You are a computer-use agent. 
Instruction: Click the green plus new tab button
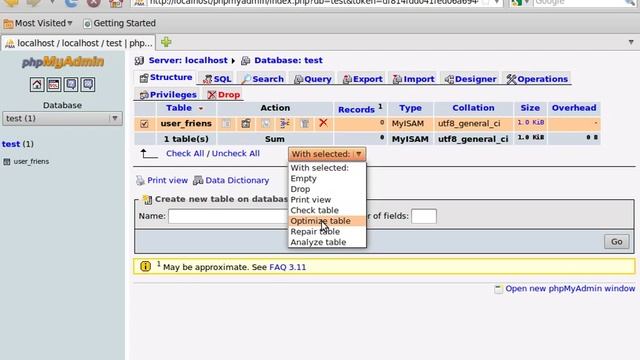[166, 42]
